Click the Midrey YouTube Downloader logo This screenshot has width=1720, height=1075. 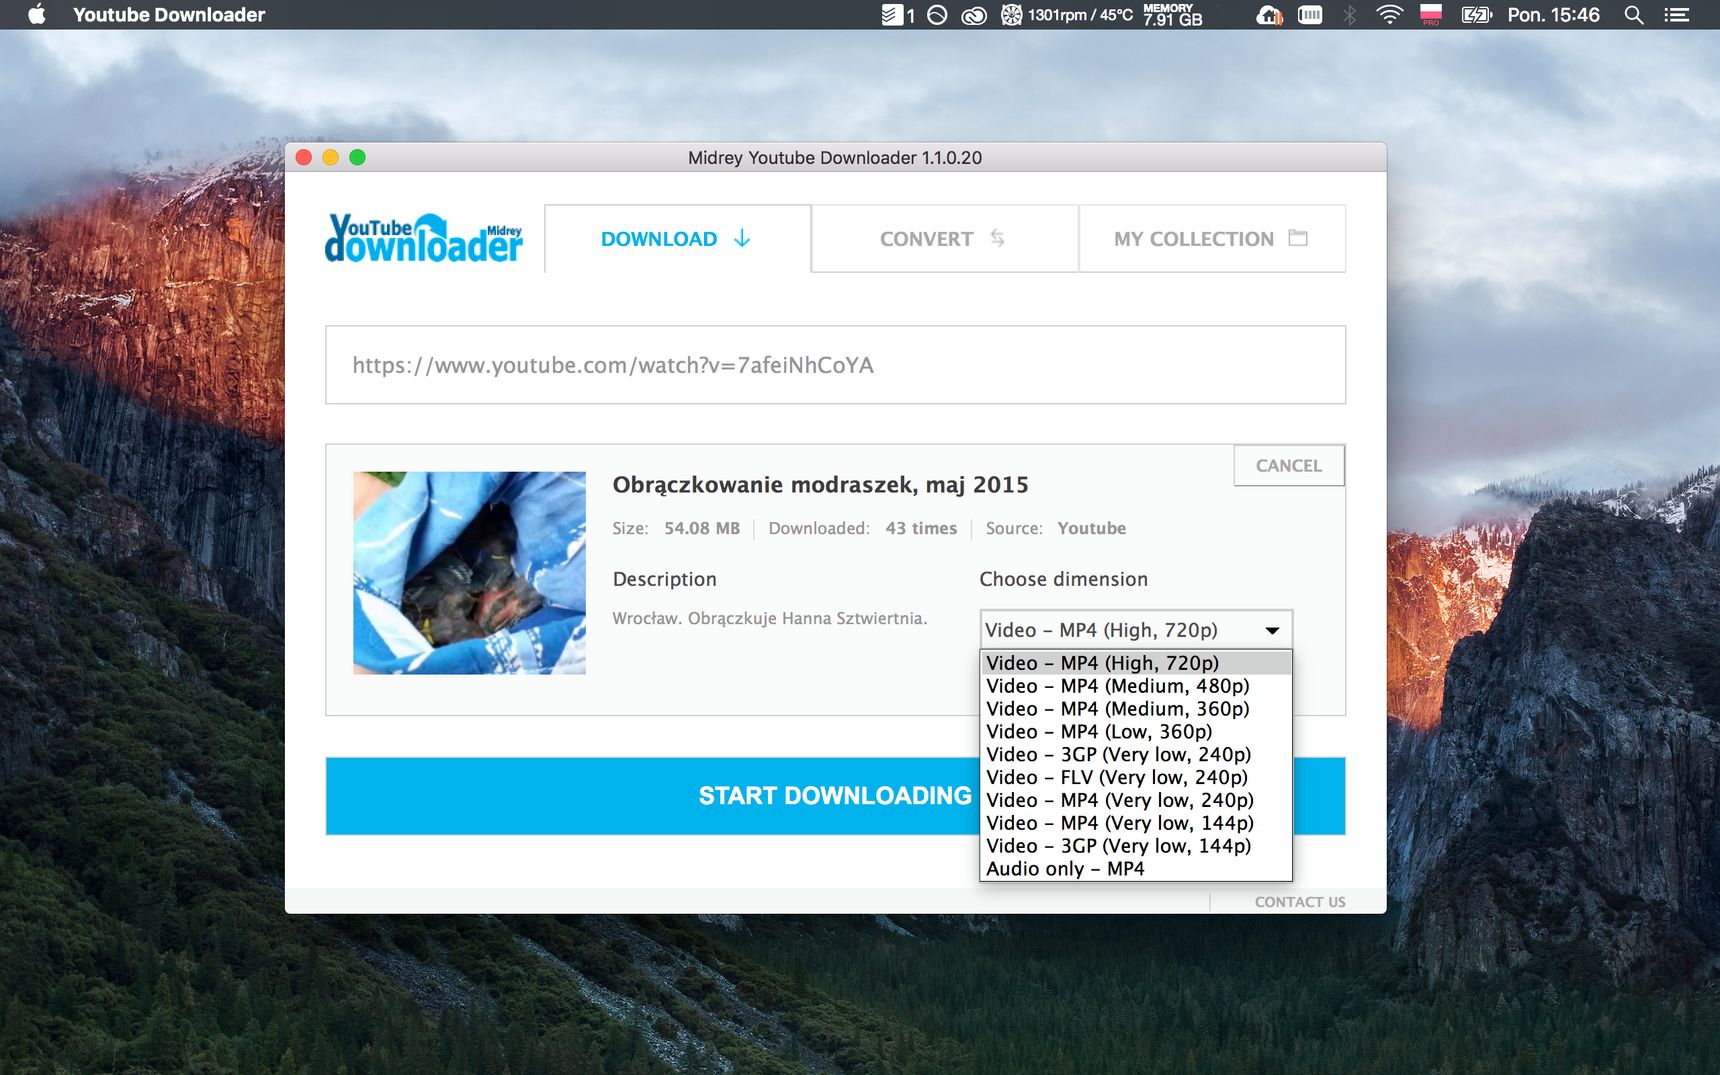(x=424, y=238)
